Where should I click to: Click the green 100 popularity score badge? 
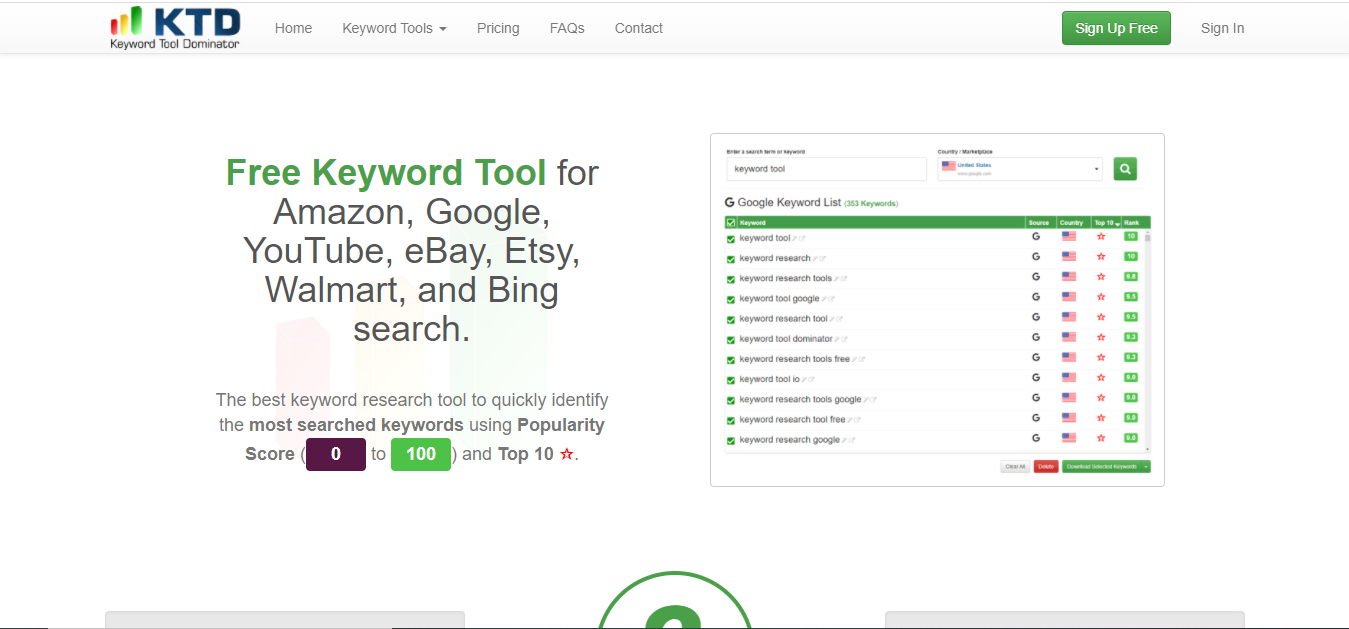pos(420,454)
